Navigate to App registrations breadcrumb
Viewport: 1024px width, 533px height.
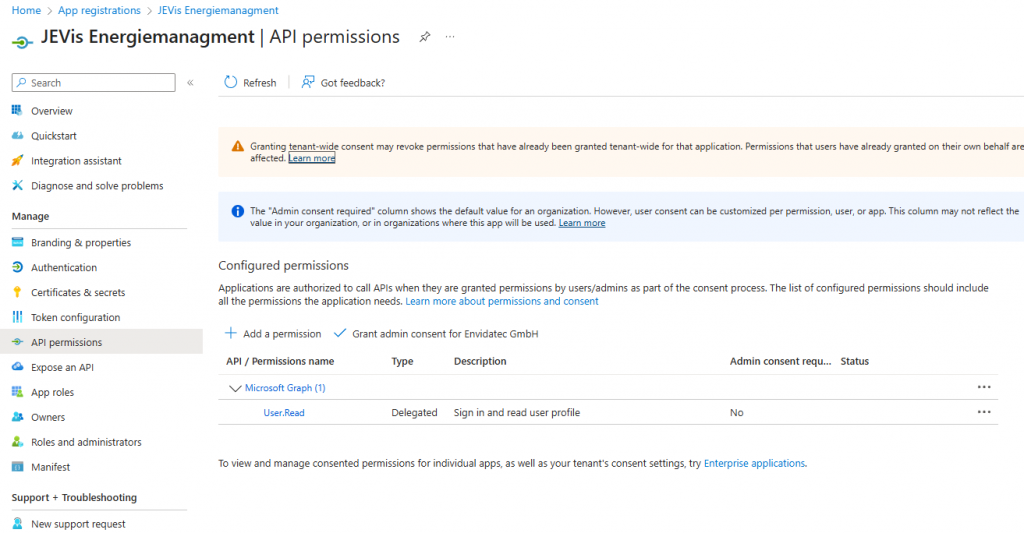99,10
